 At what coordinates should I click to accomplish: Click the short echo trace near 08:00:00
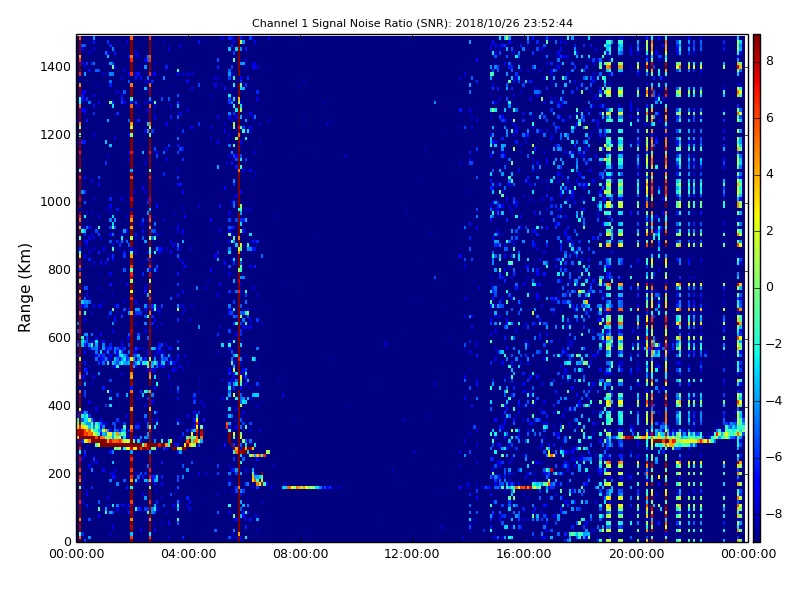coord(307,488)
